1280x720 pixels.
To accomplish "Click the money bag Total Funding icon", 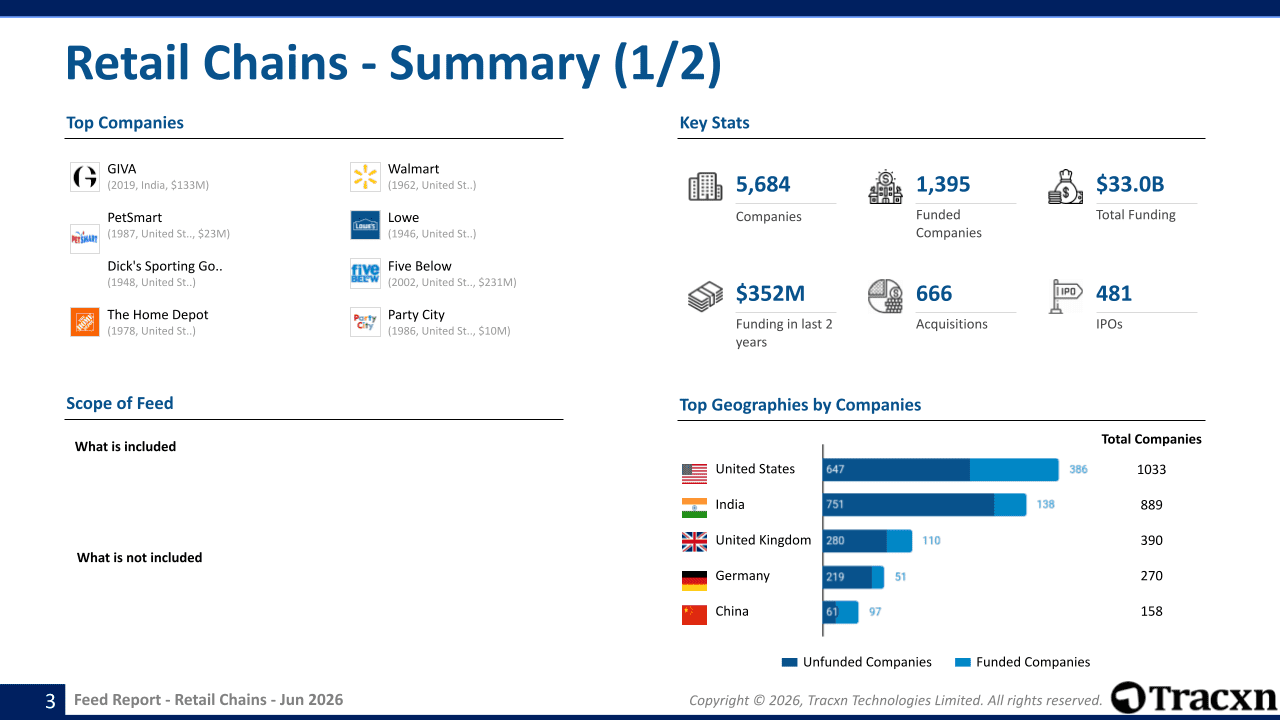I will coord(1065,187).
